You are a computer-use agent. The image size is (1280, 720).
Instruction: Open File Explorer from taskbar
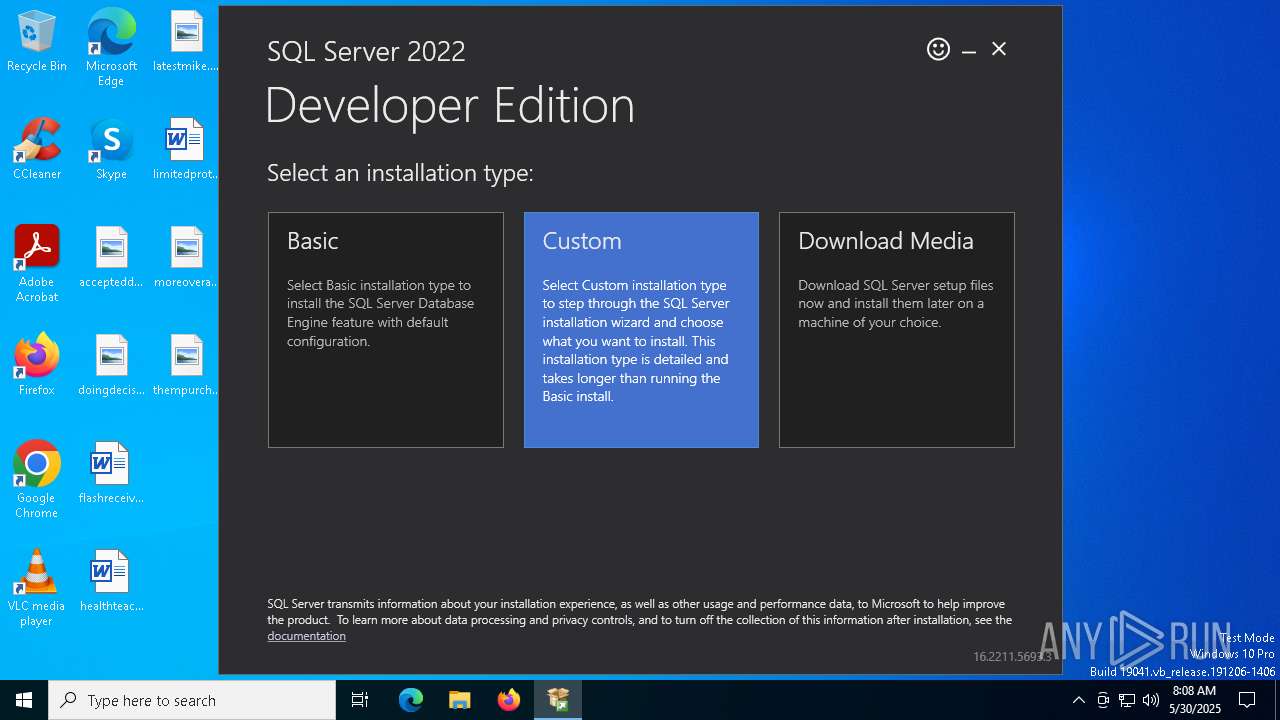[460, 700]
